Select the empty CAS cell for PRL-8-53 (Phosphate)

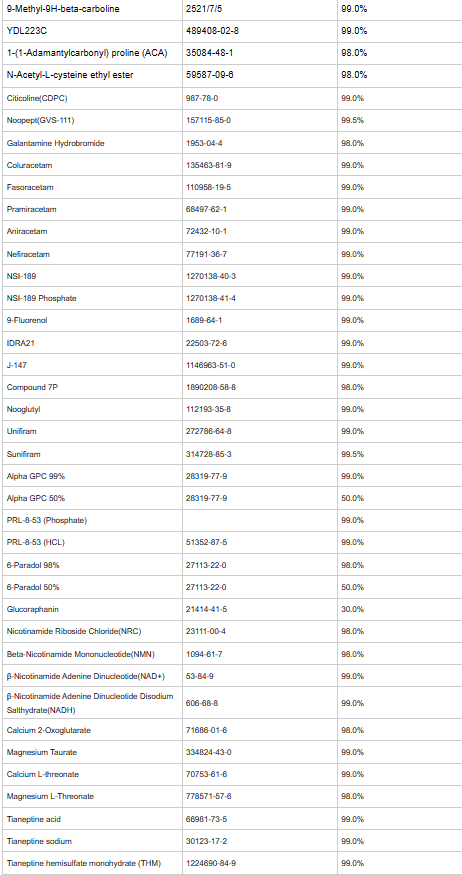tap(260, 521)
